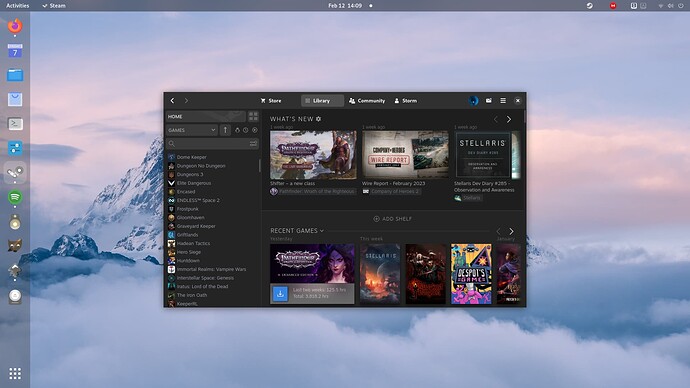Open the Stellaris tag link under dev diary
This screenshot has width=690, height=388.
(471, 198)
